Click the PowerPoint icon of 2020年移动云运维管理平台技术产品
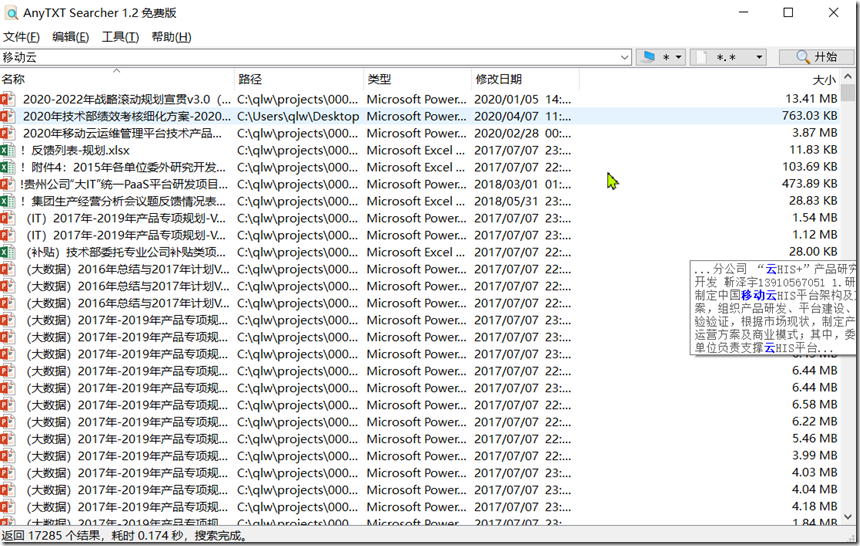Image resolution: width=860 pixels, height=546 pixels. 9,133
